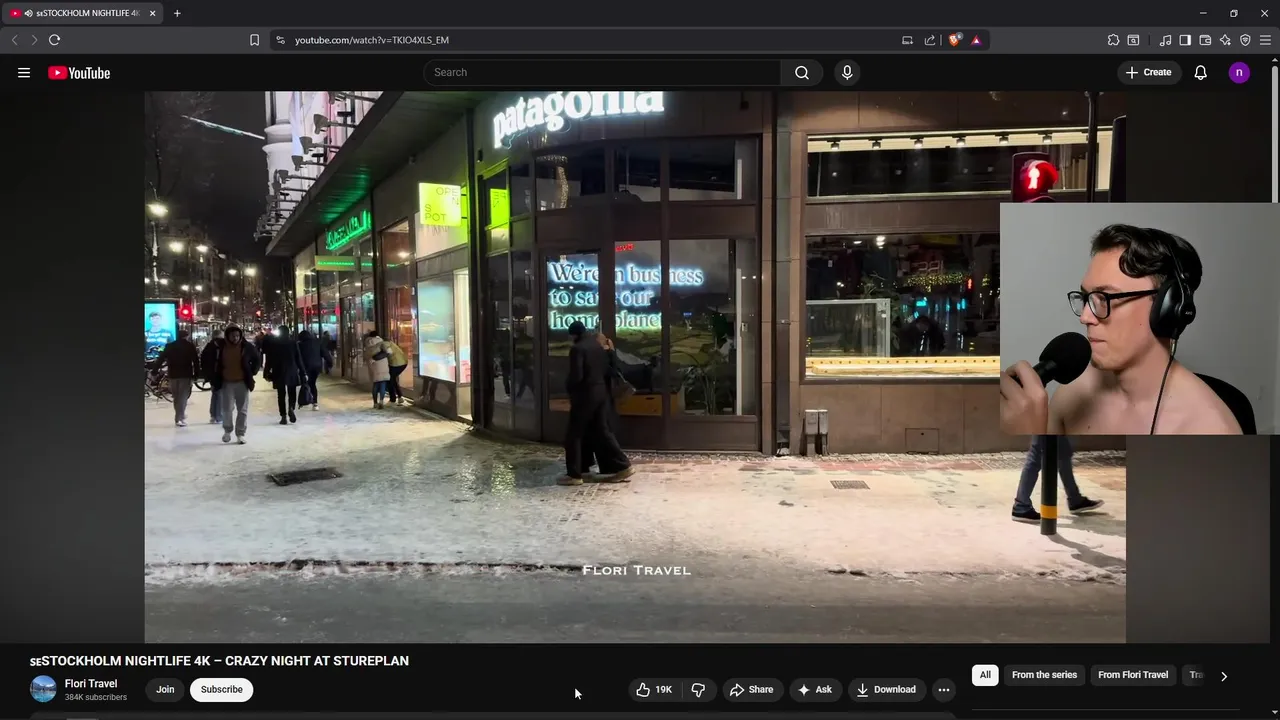The image size is (1280, 720).
Task: Click the Ask button
Action: (815, 689)
